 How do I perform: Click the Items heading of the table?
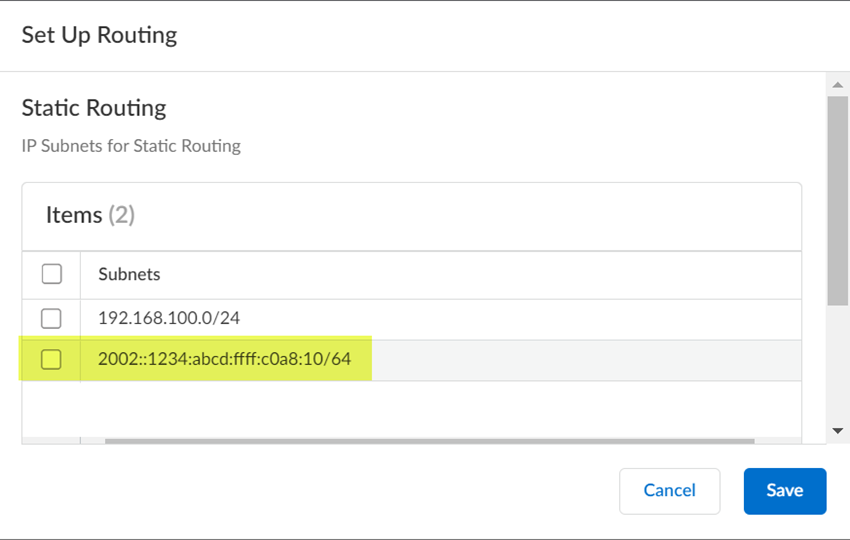(74, 215)
